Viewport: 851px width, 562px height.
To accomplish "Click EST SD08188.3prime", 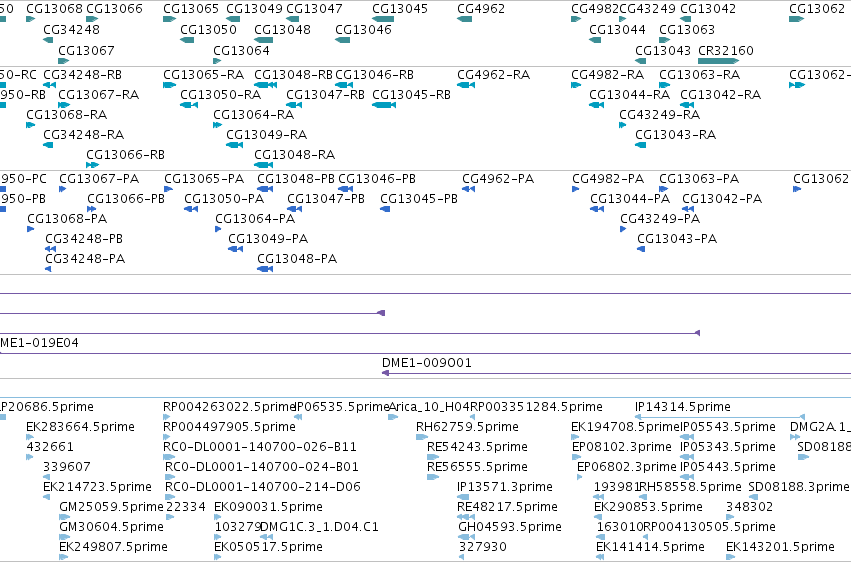I will point(798,487).
